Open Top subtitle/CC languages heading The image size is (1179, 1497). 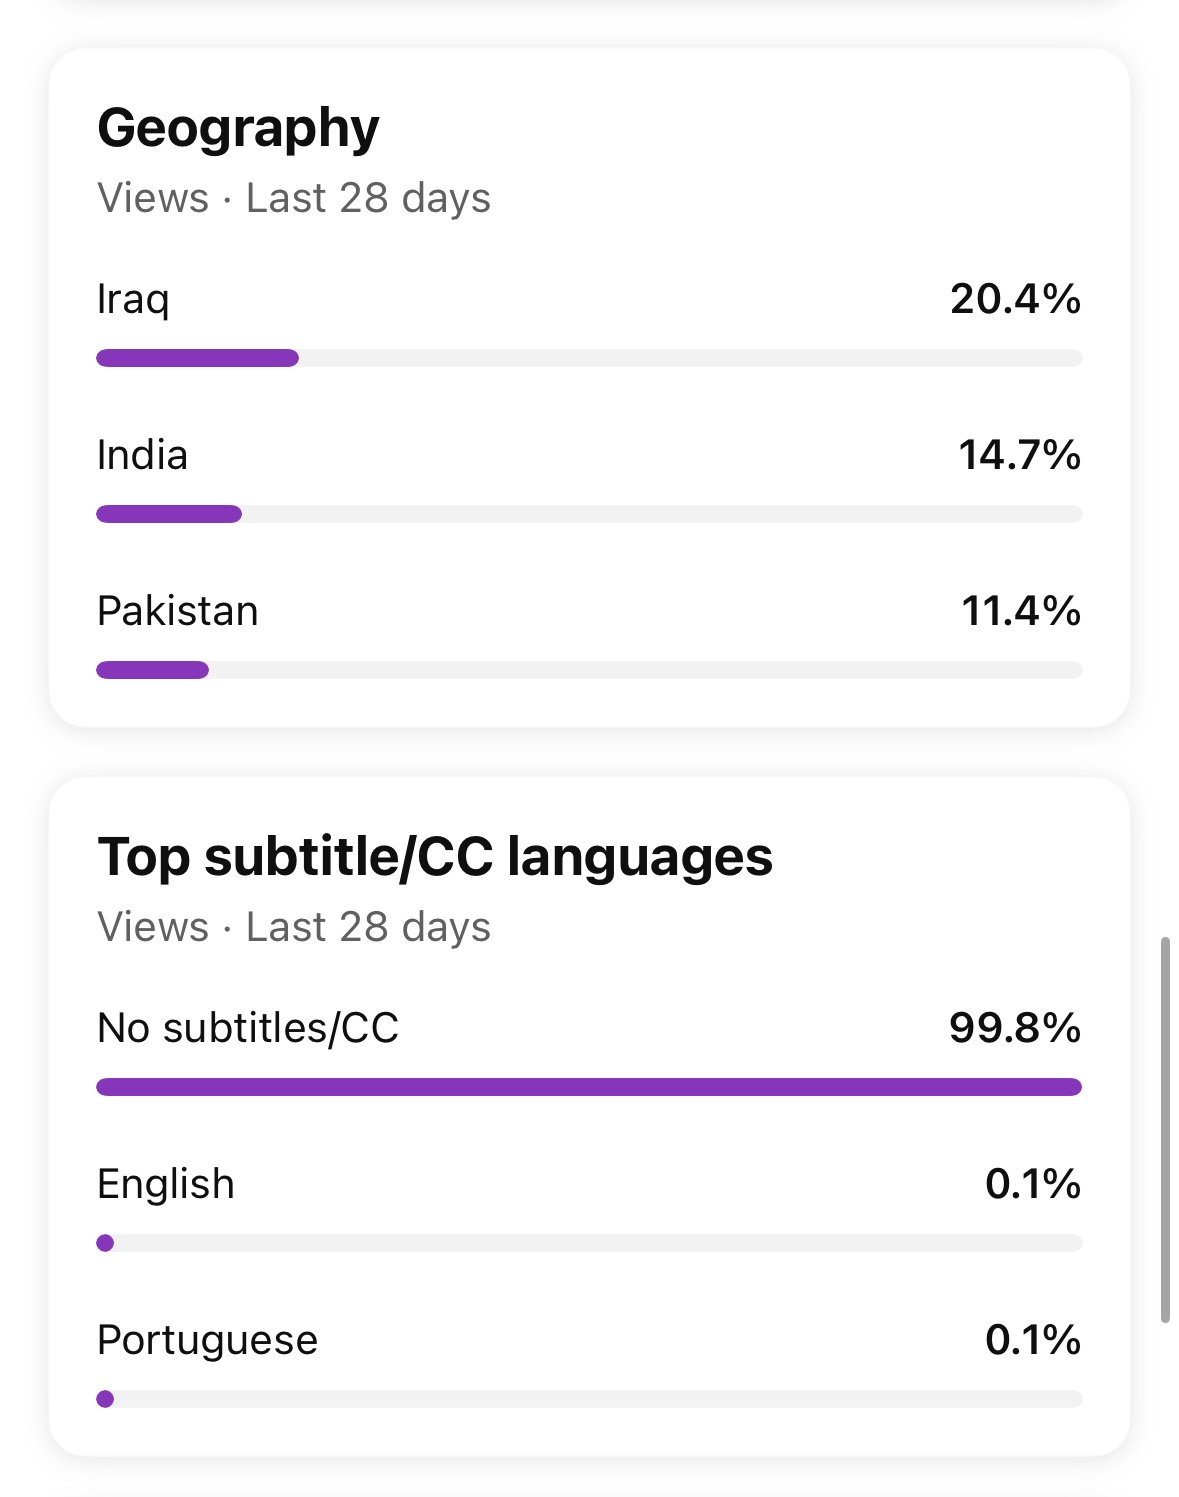[435, 858]
